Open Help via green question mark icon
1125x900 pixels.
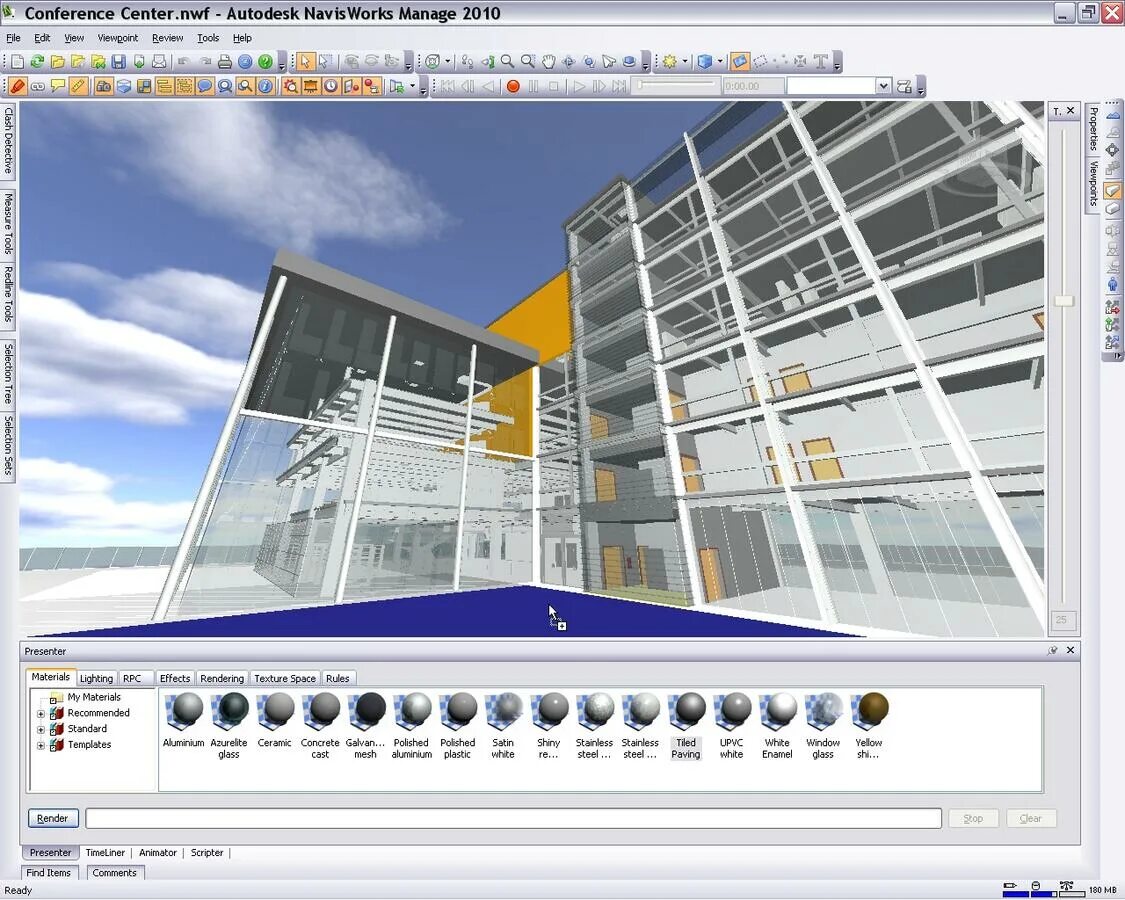coord(265,62)
